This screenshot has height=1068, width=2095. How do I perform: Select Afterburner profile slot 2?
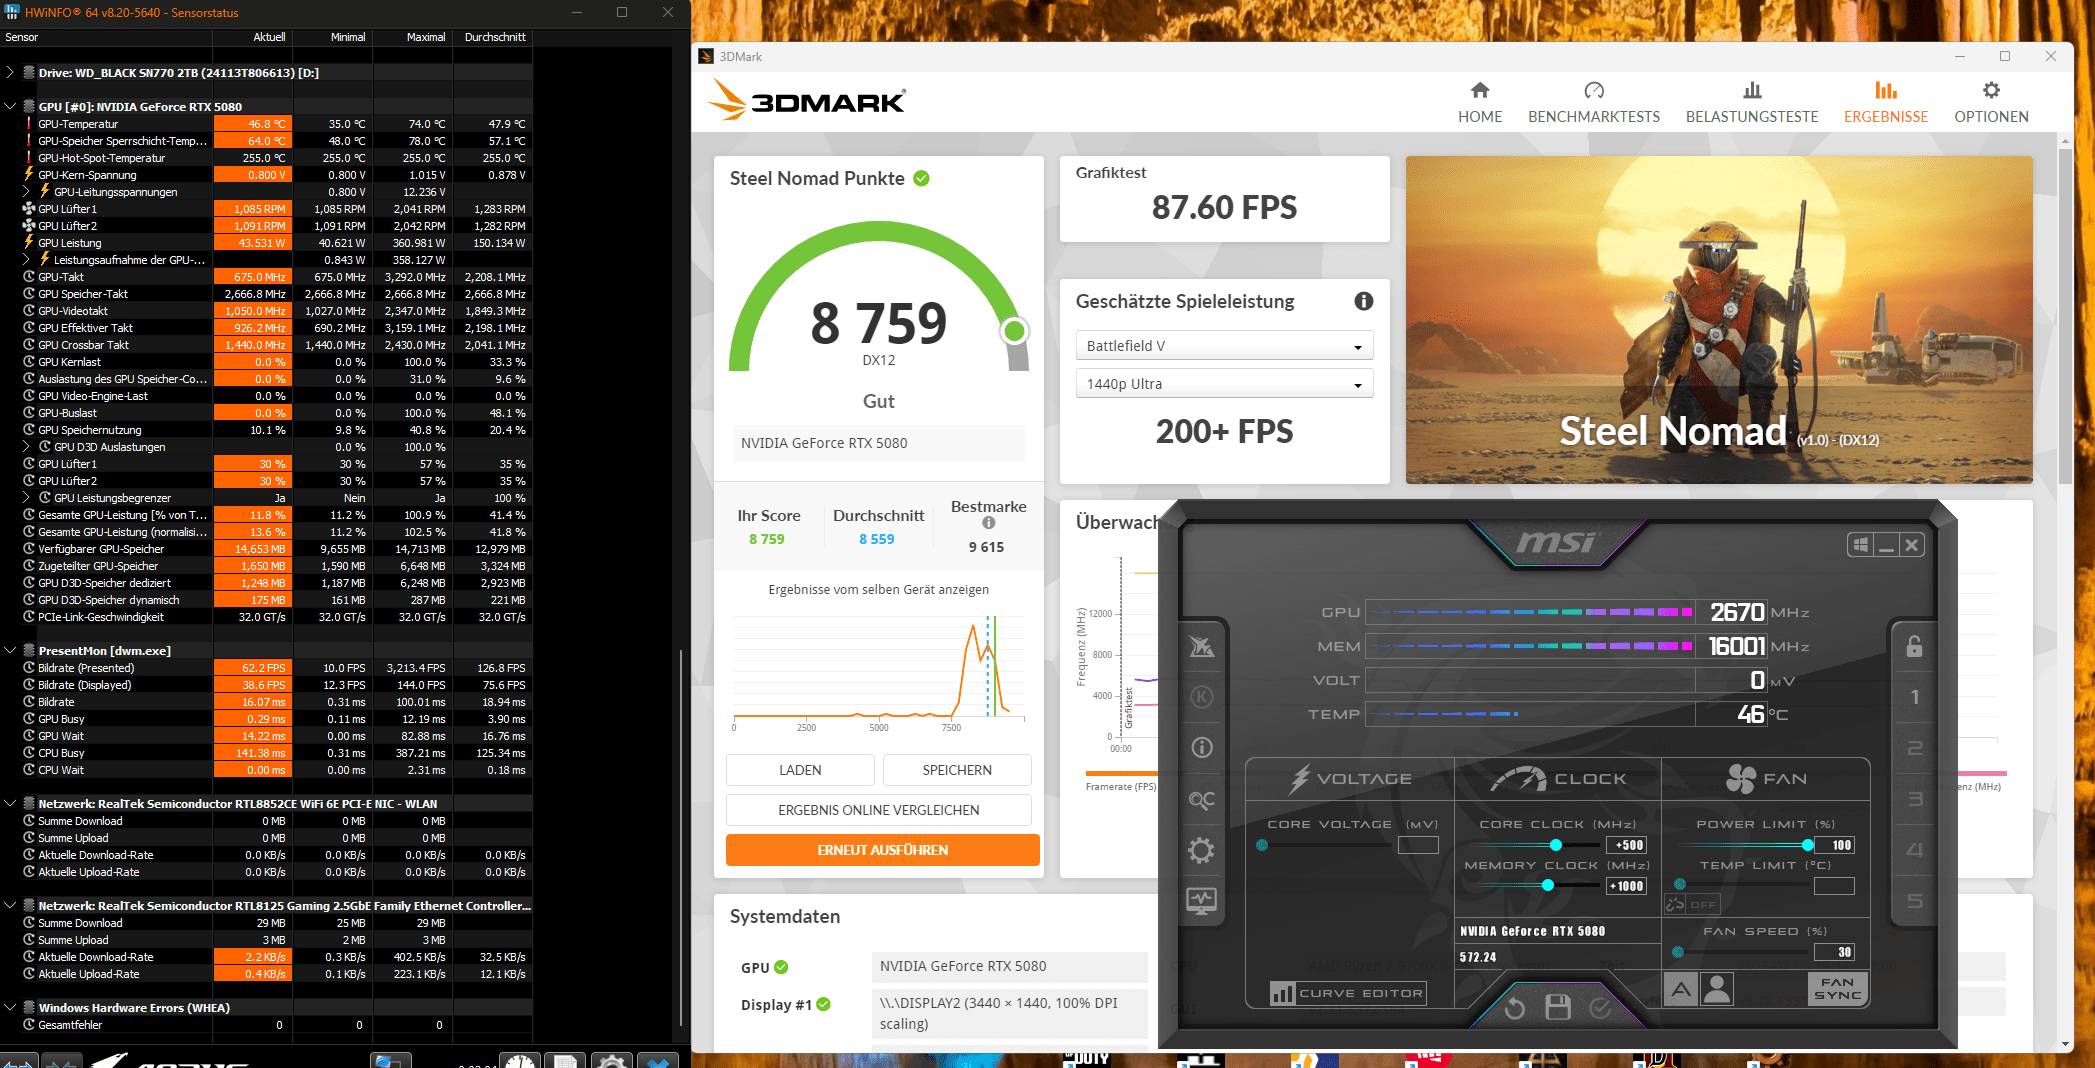(x=1914, y=748)
